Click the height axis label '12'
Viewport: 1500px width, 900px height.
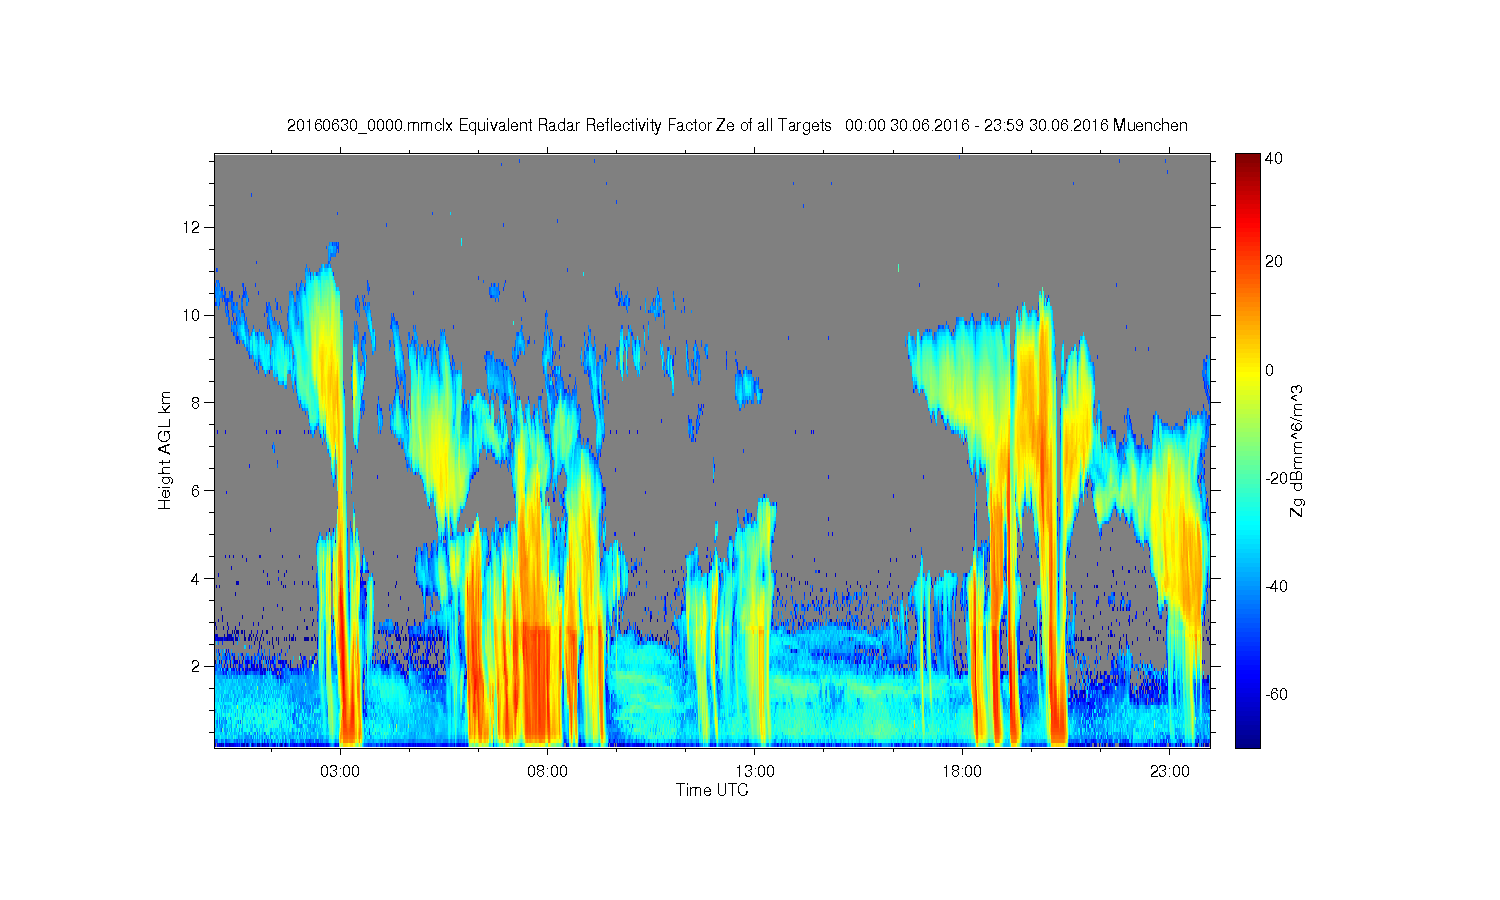point(193,227)
